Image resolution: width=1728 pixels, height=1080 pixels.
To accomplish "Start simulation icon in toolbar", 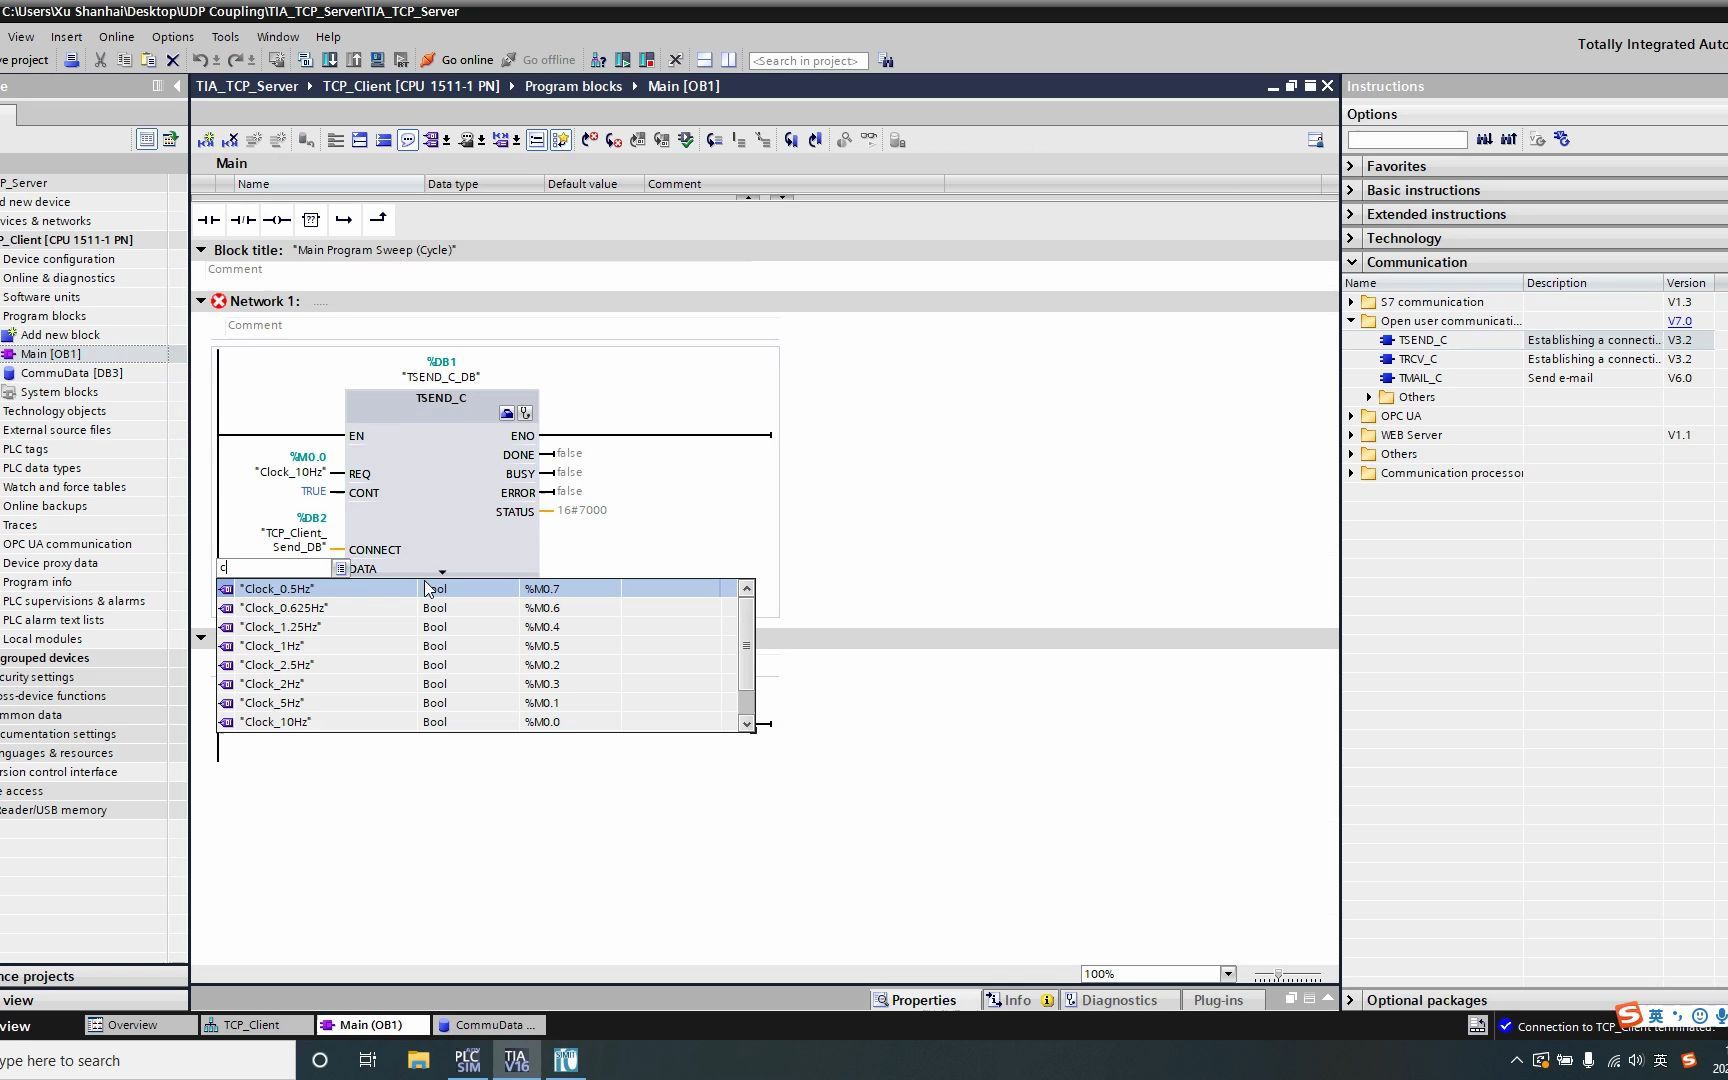I will [x=378, y=60].
